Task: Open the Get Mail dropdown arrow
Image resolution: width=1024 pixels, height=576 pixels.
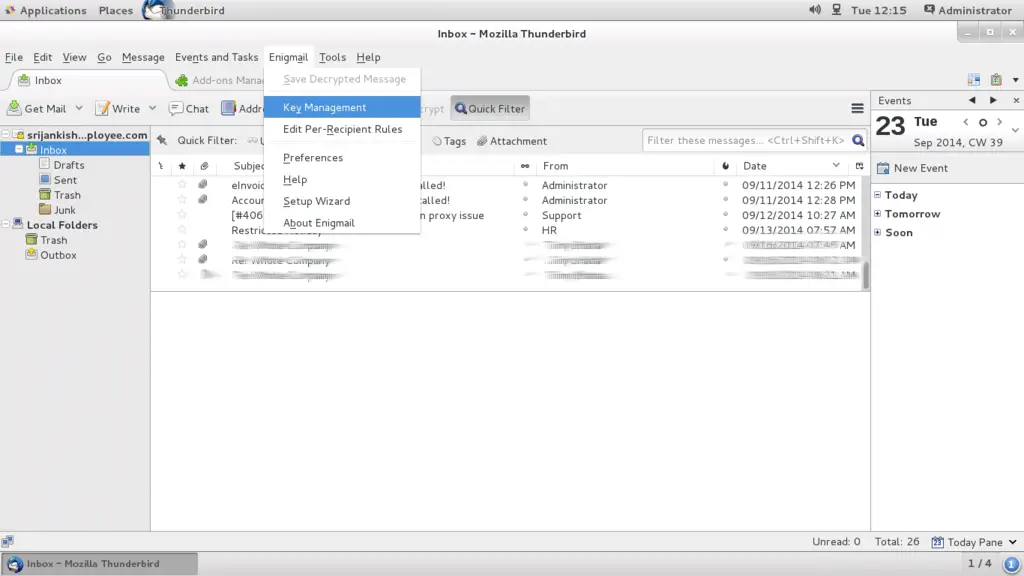Action: 79,108
